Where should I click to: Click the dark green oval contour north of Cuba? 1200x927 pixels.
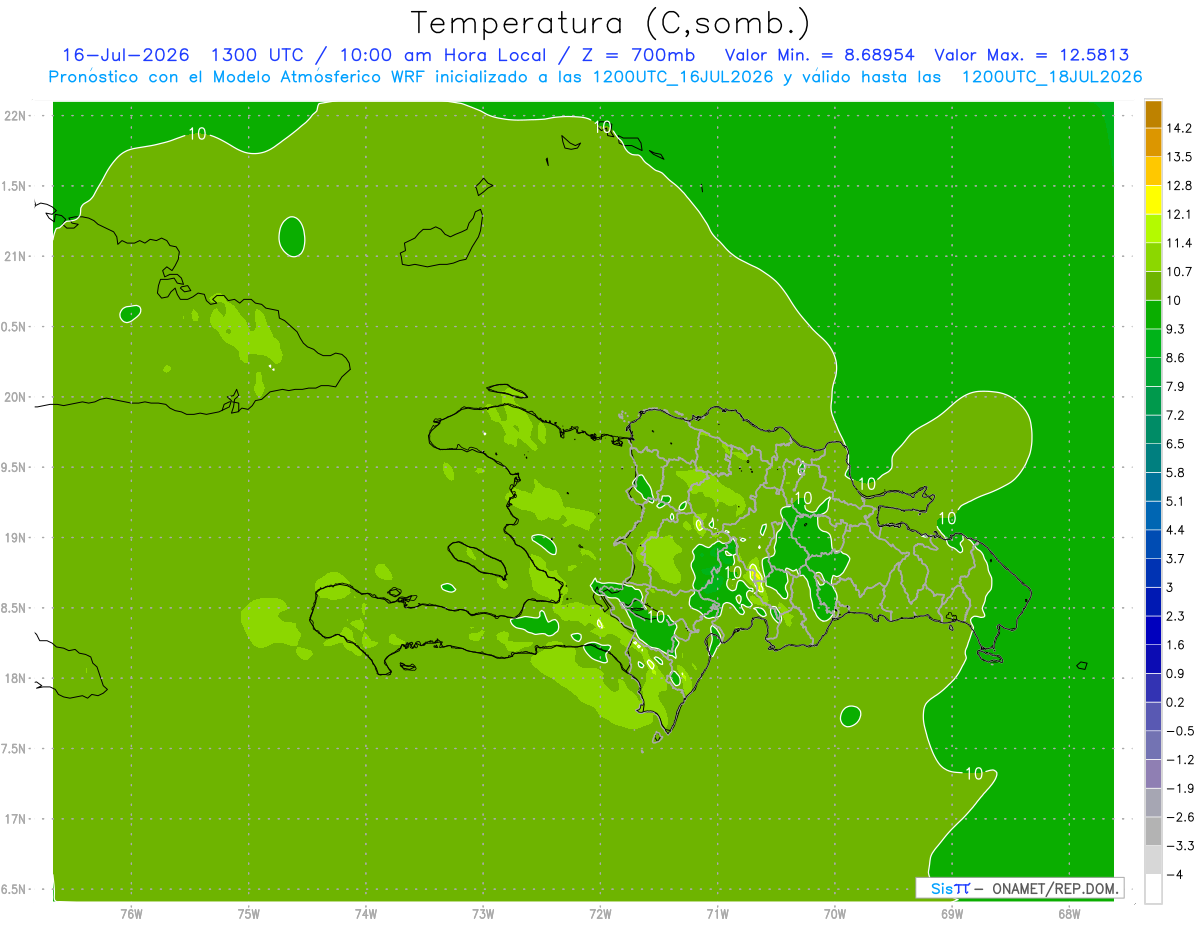click(x=292, y=236)
